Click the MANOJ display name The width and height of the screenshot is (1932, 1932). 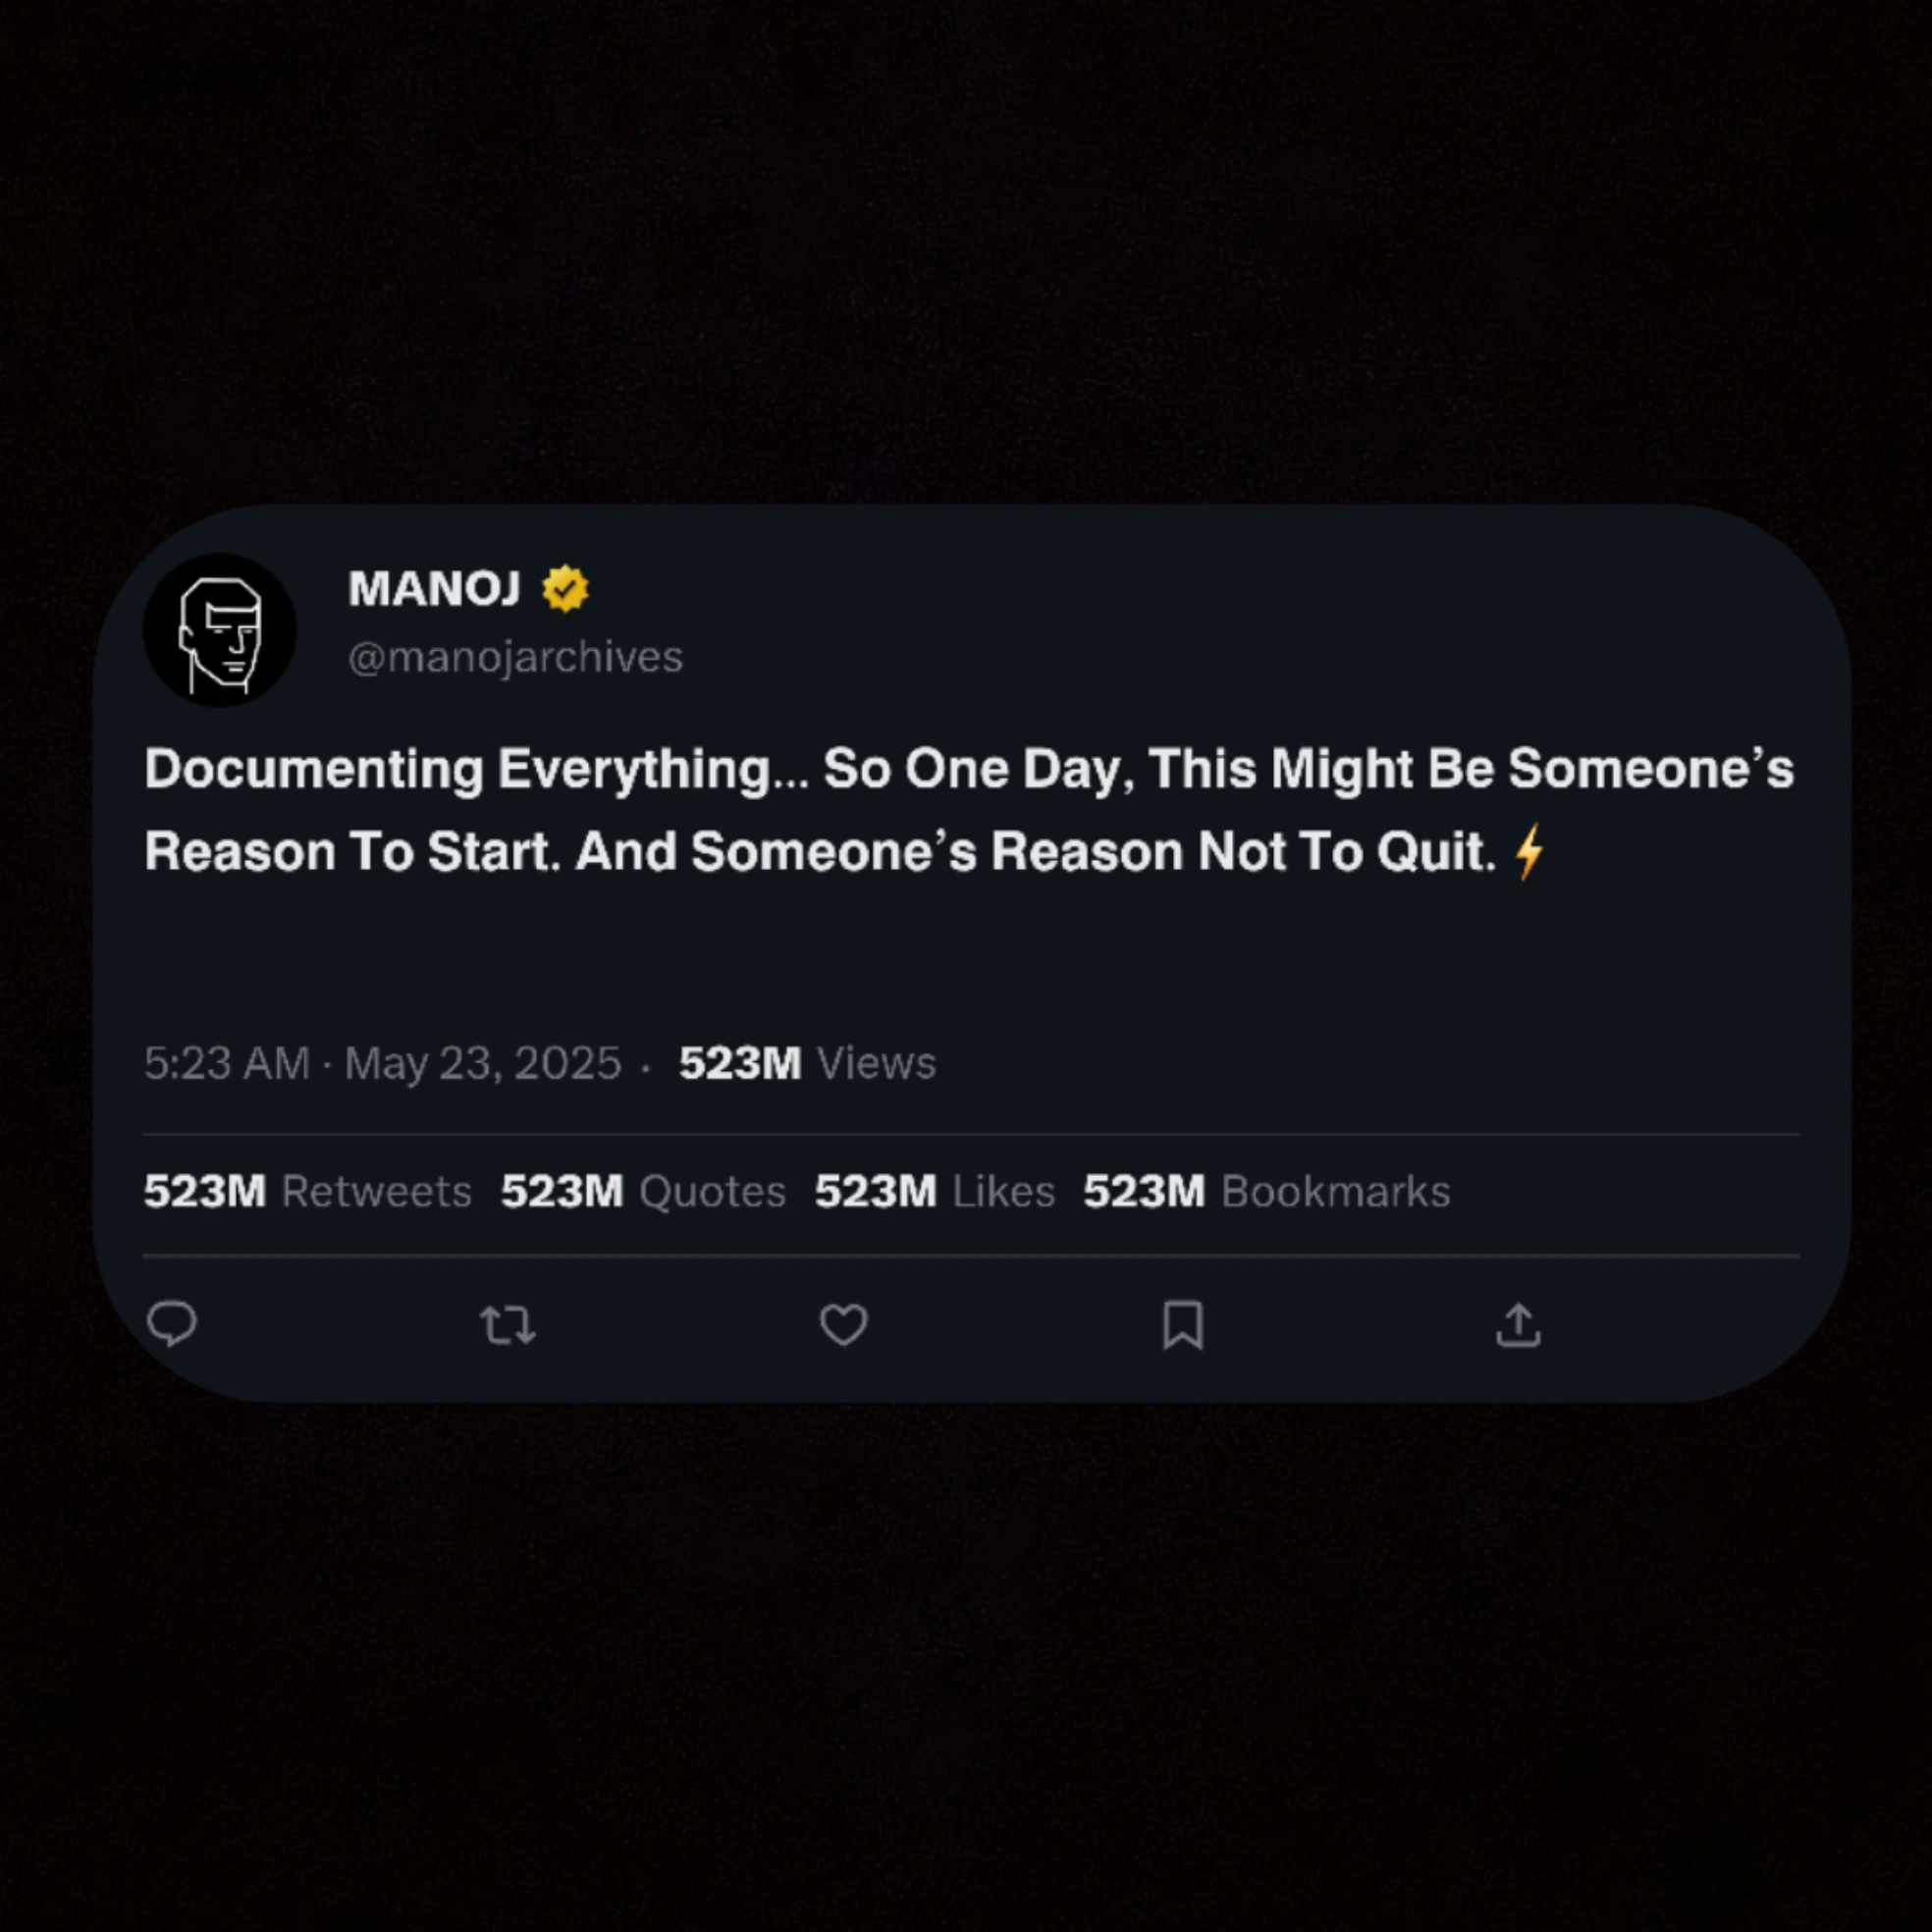coord(434,588)
